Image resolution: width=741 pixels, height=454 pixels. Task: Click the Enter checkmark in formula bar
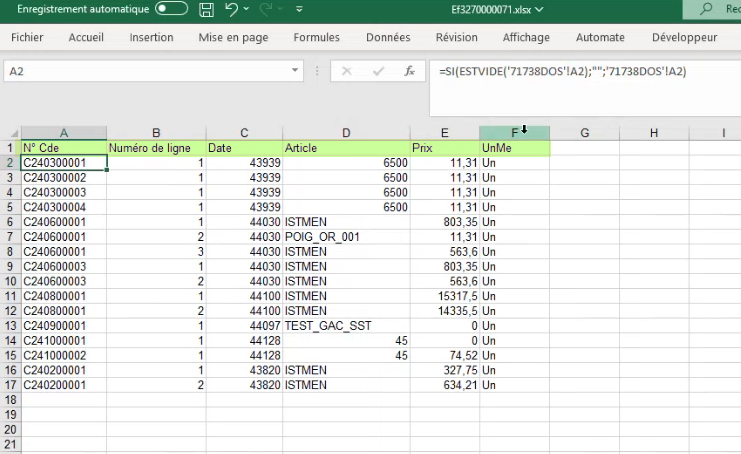point(377,72)
